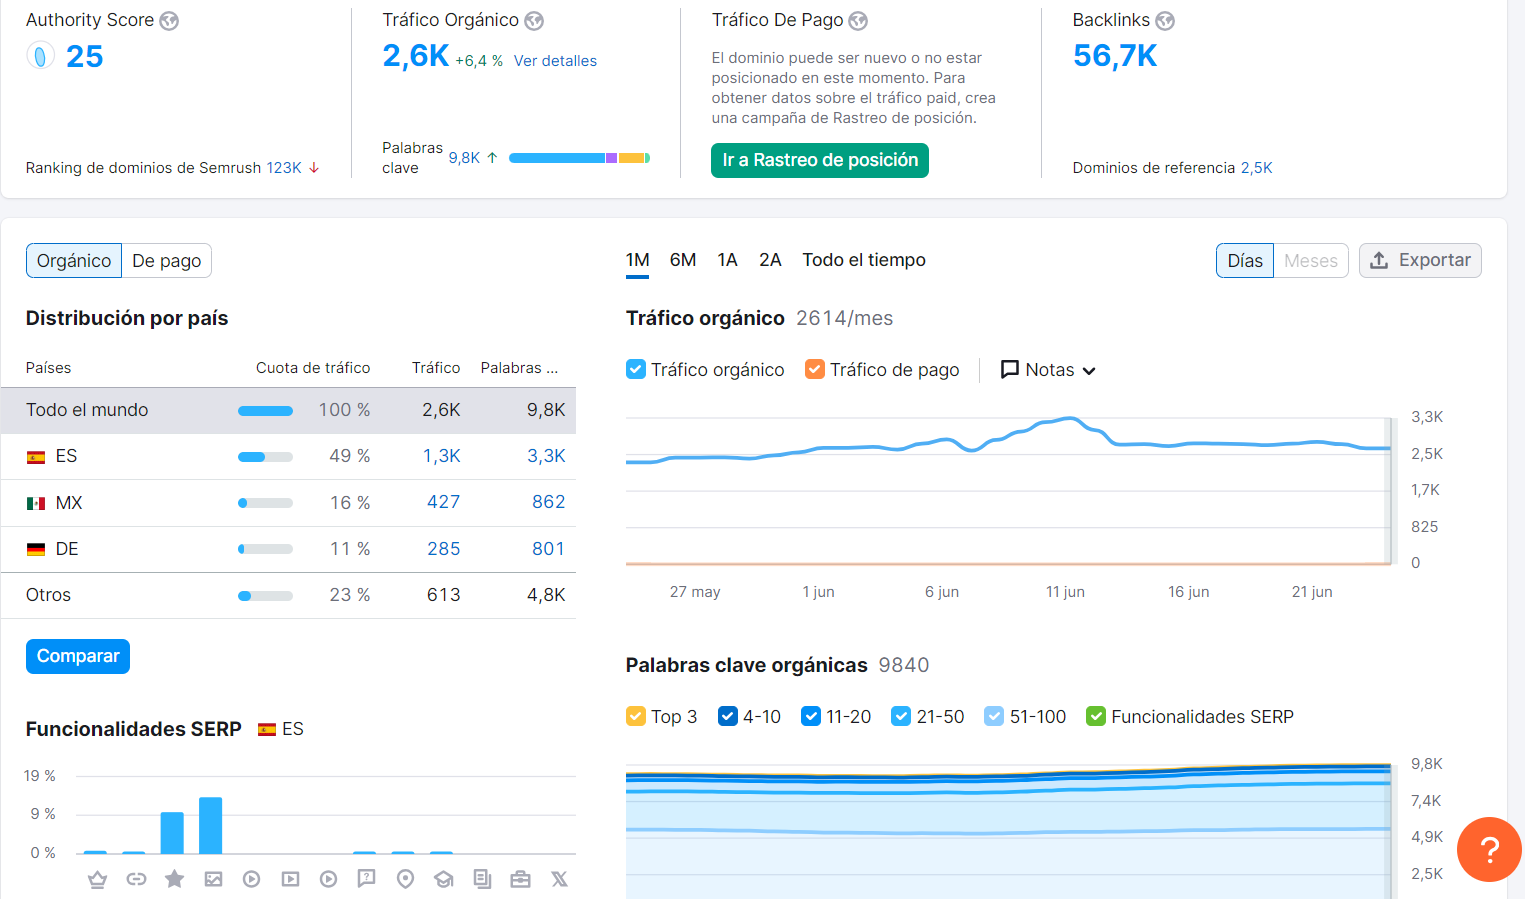Select the star reviews SERP feature icon

(174, 879)
